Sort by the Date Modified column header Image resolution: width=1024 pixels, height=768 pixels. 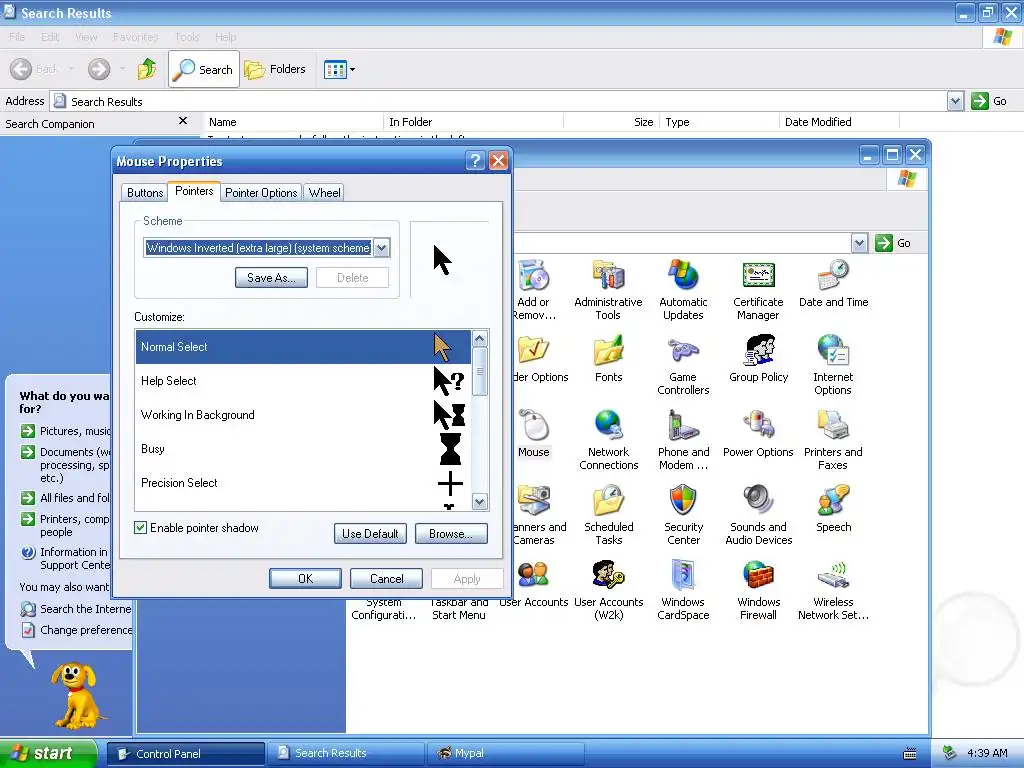(x=839, y=121)
